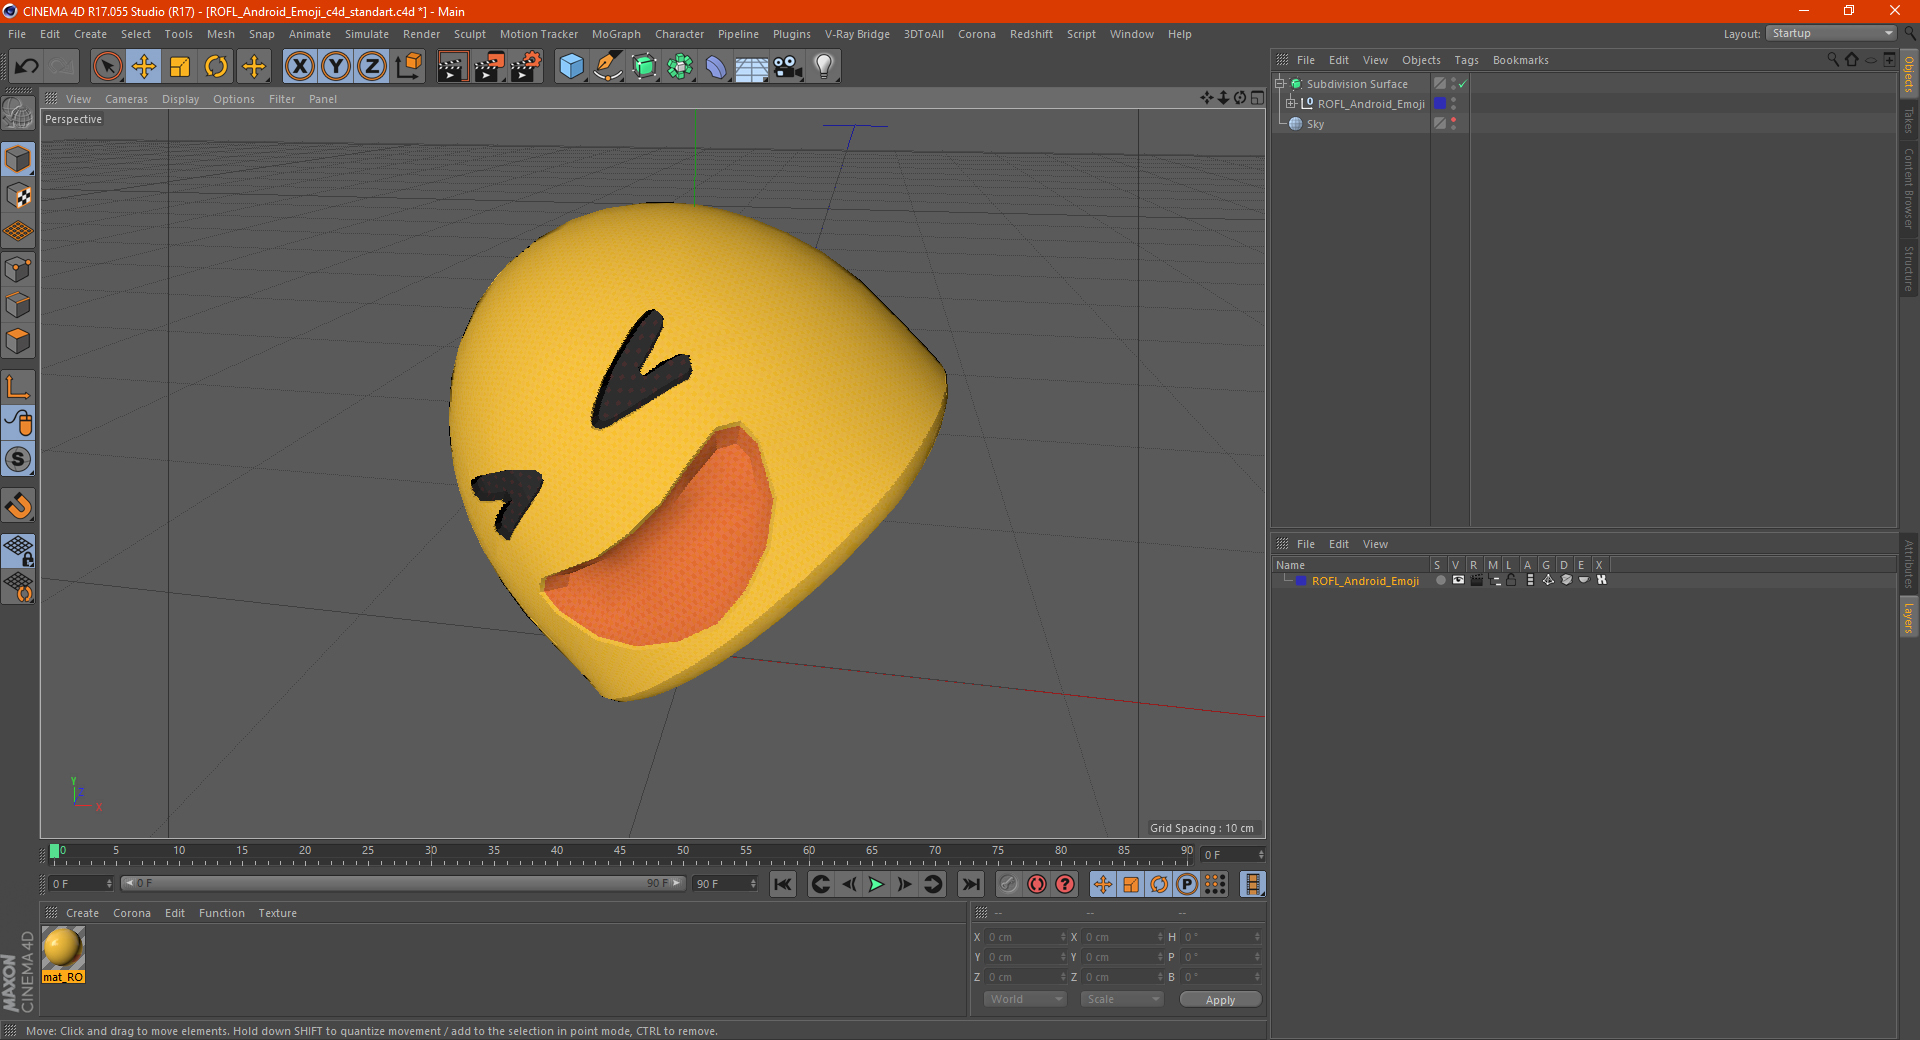Click blue swatch of ROFL_Android_Emoji layer
The width and height of the screenshot is (1920, 1040).
point(1301,581)
